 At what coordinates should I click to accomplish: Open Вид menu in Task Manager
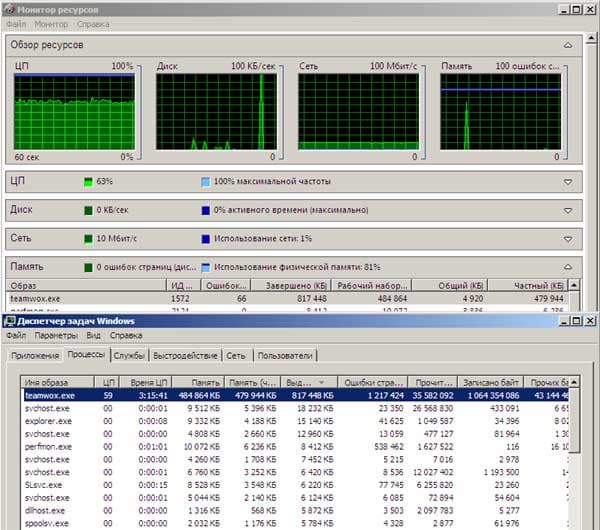click(93, 336)
